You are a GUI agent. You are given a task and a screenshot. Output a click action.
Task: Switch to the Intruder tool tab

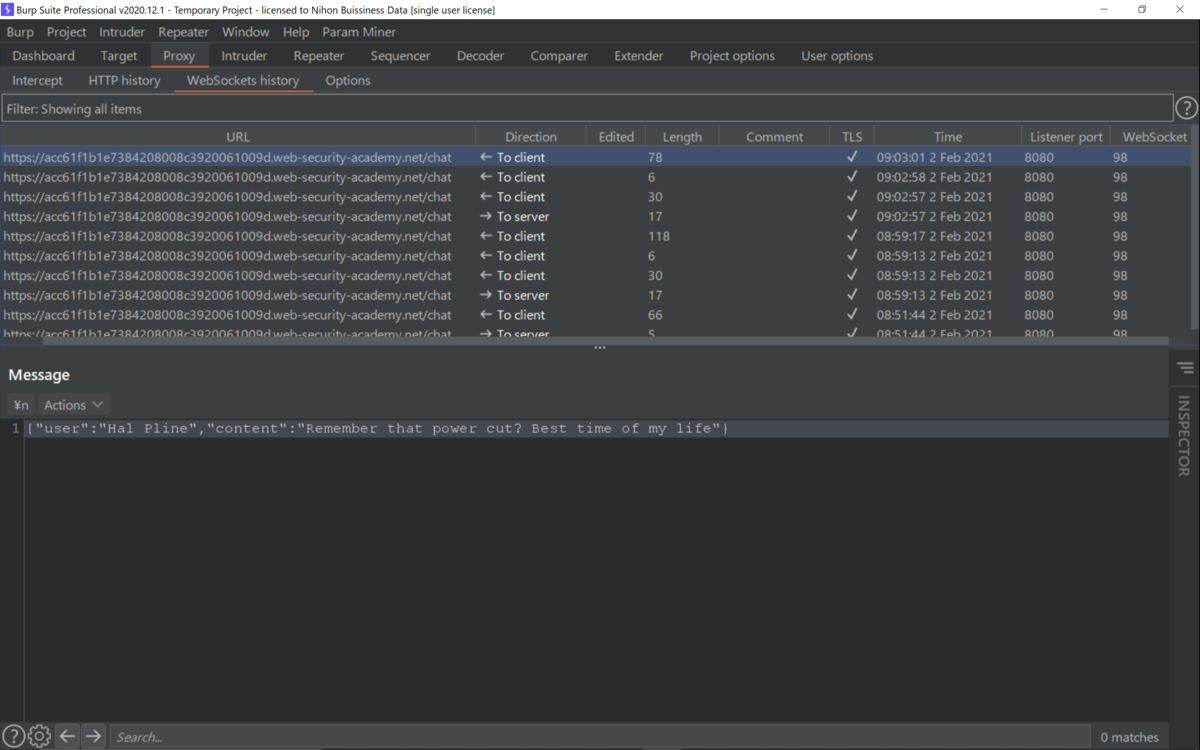[244, 56]
